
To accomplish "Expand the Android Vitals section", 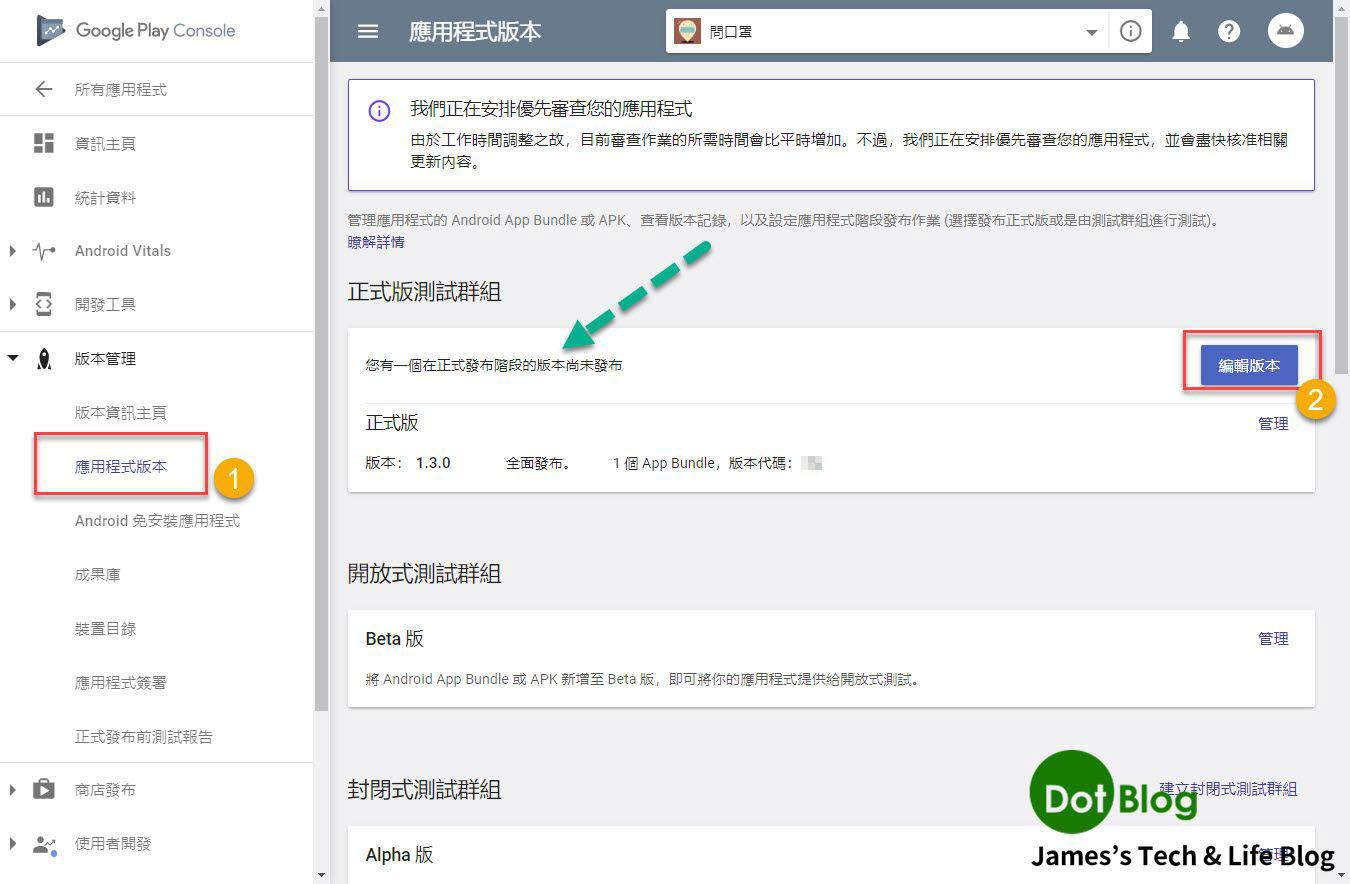I will tap(12, 251).
